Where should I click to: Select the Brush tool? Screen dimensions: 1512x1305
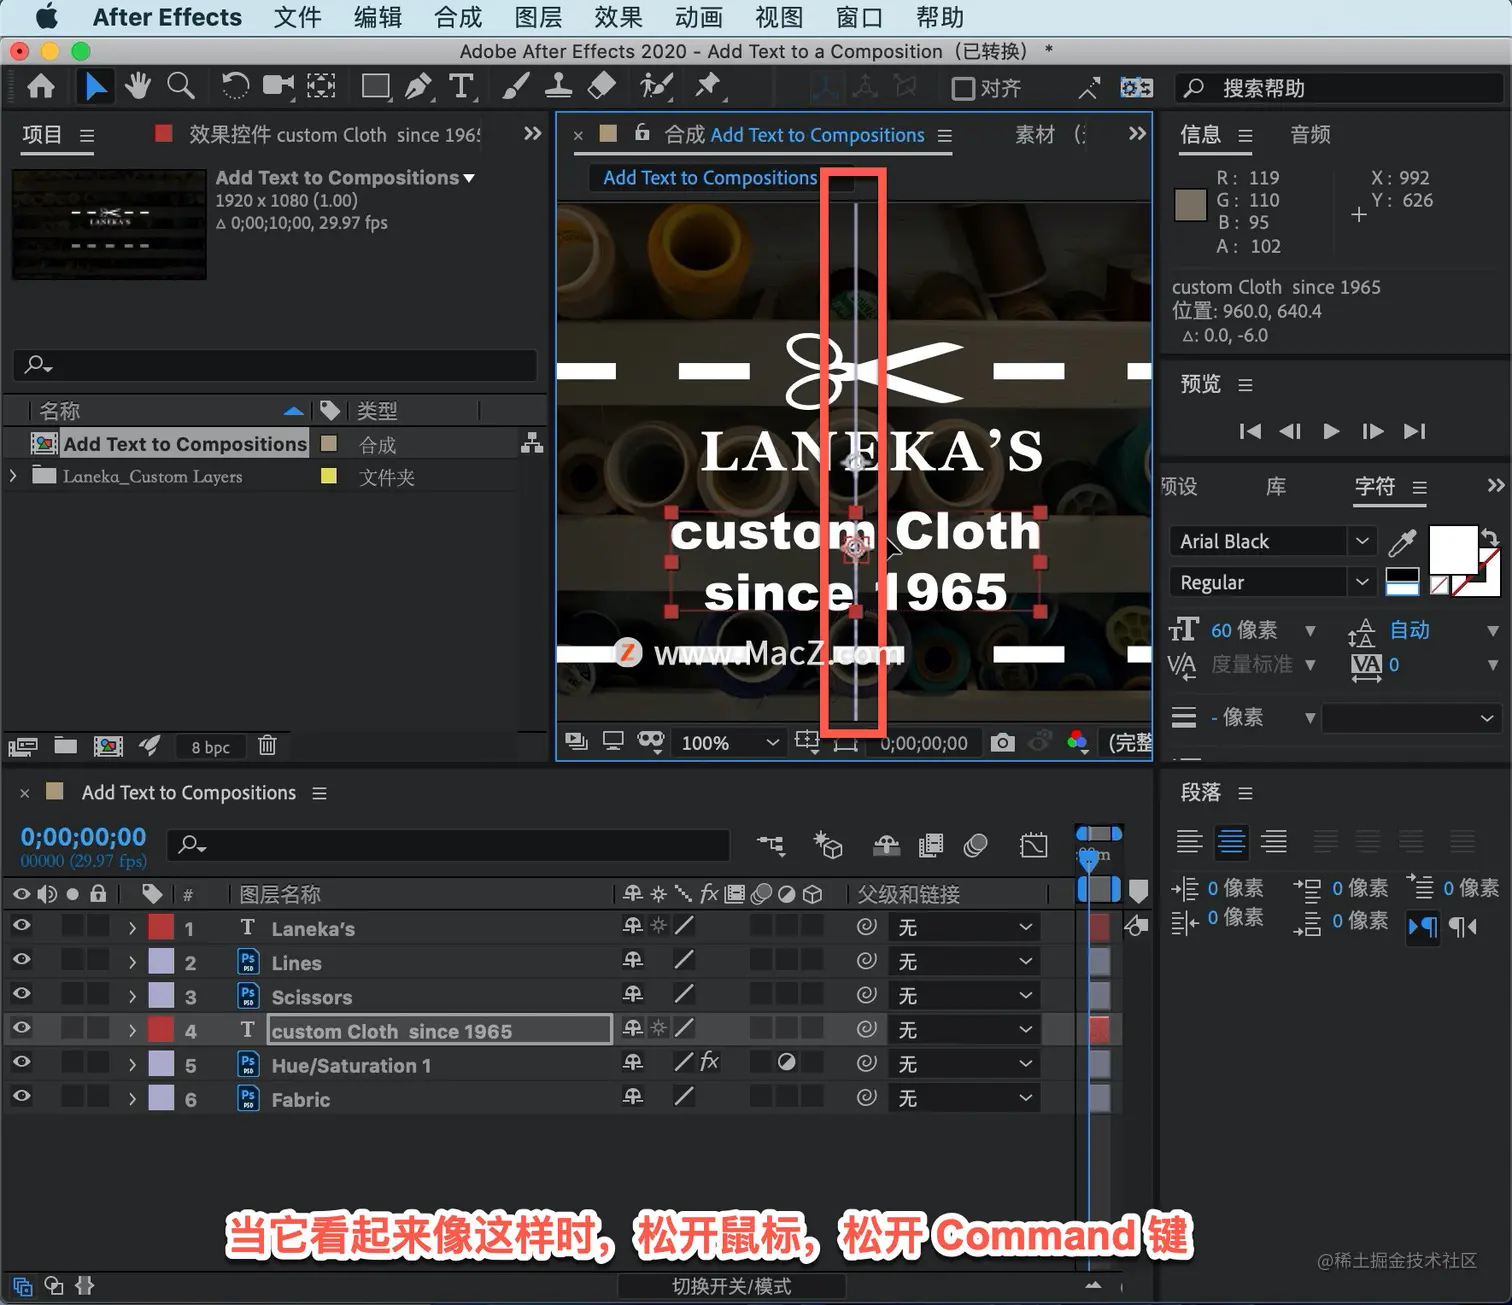(515, 87)
